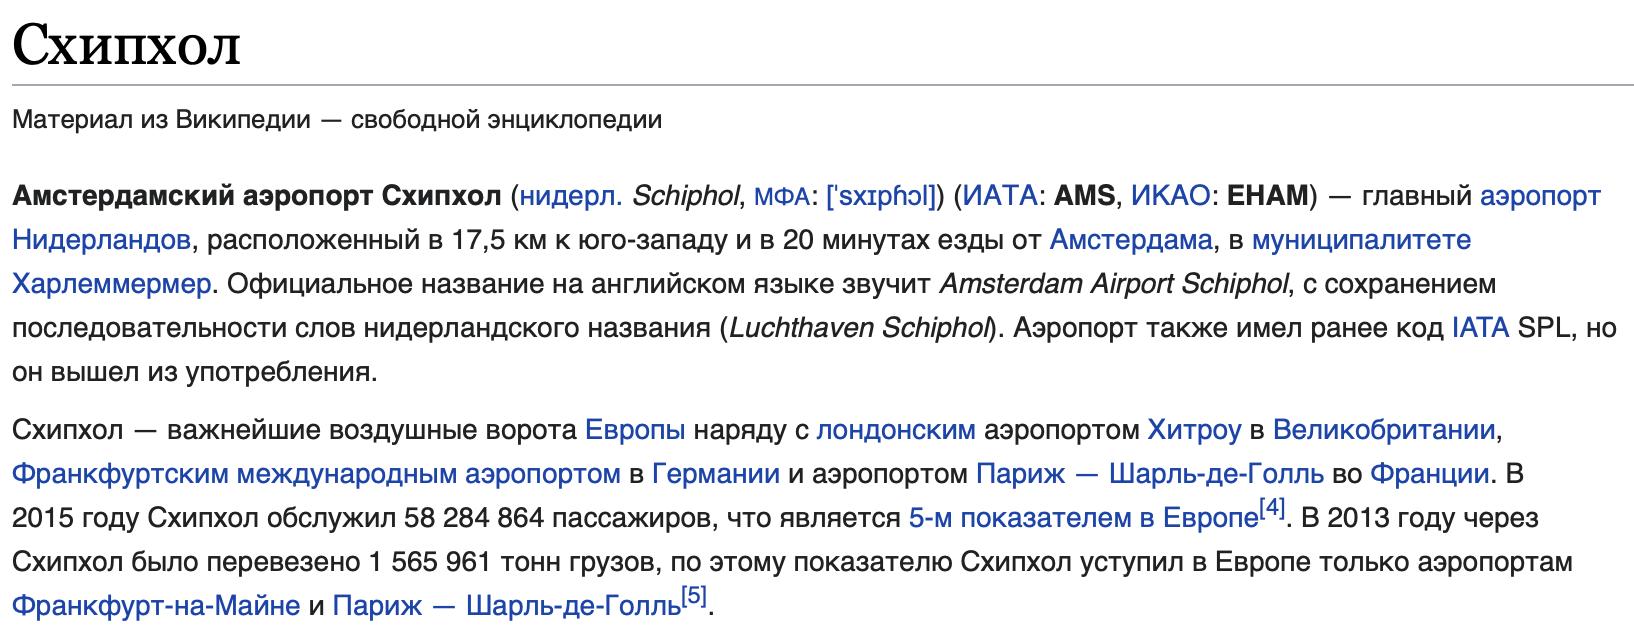This screenshot has height=638, width=1634.
Task: Open the ['sxɪpɦɔl] phonetic transcription link
Action: [x=880, y=197]
